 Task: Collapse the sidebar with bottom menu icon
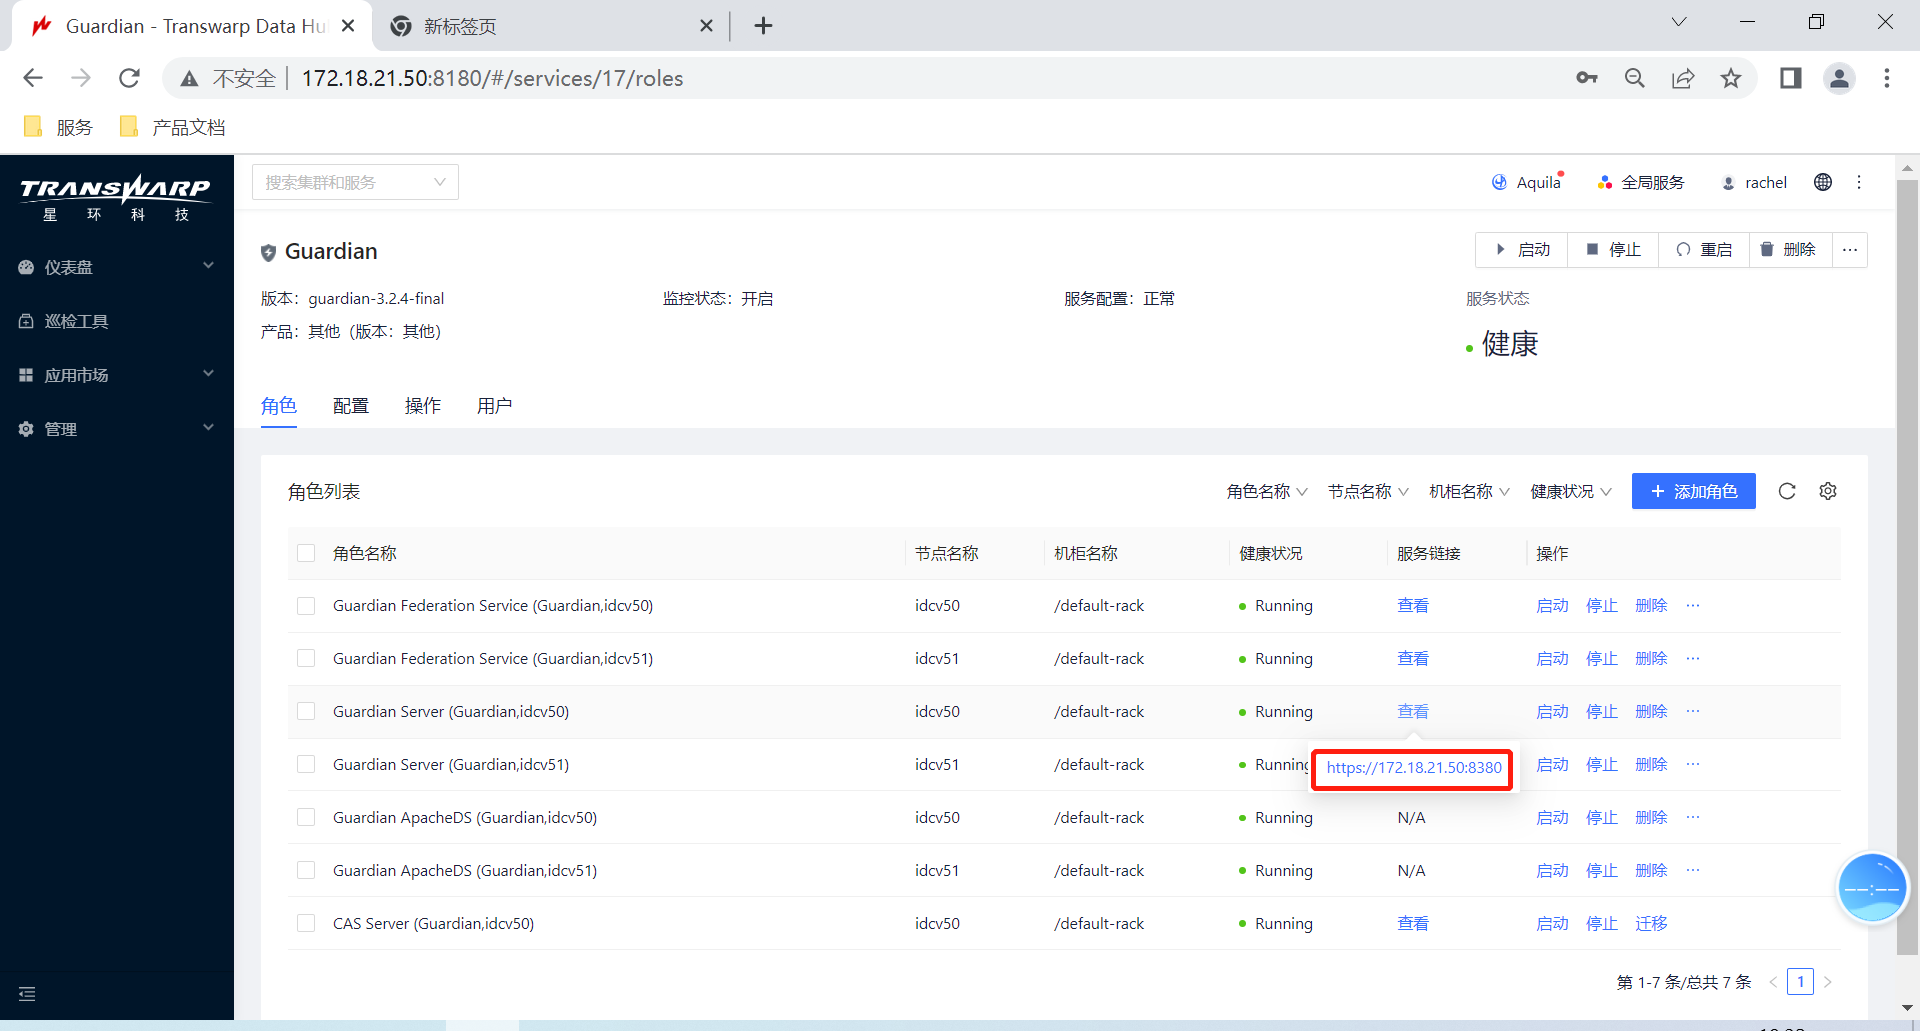[27, 994]
